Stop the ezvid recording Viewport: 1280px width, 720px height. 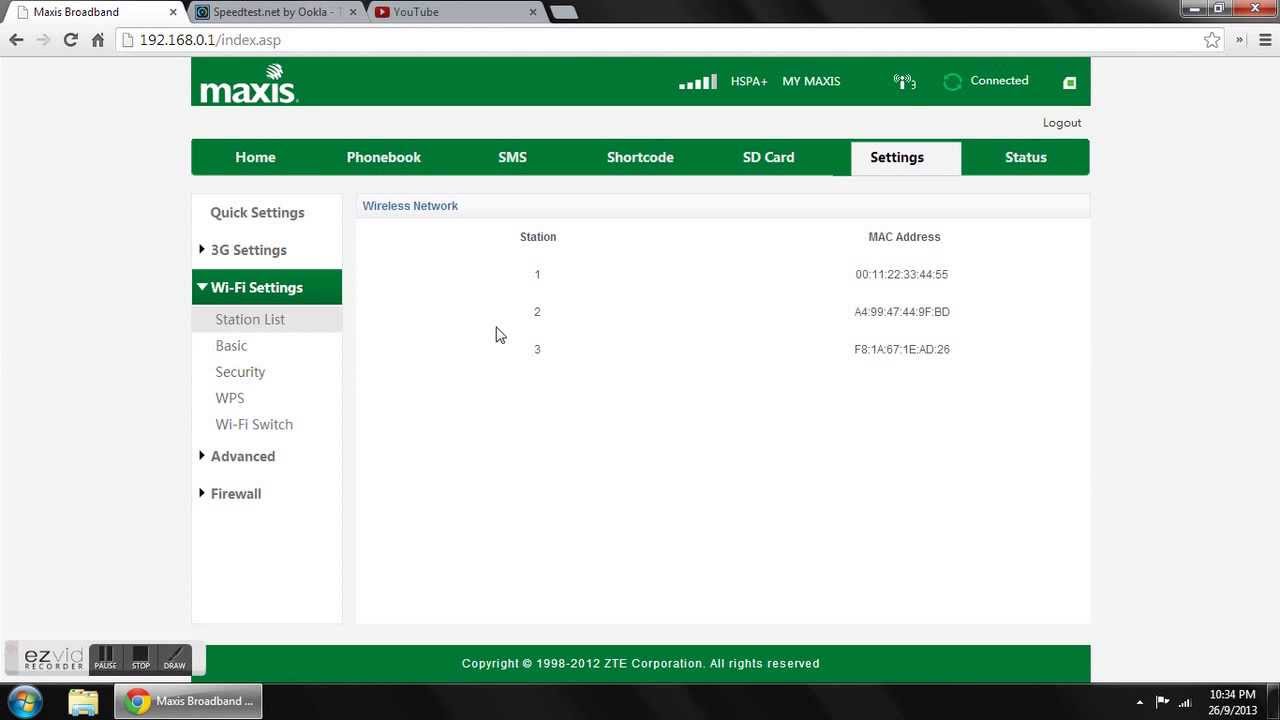tap(140, 658)
